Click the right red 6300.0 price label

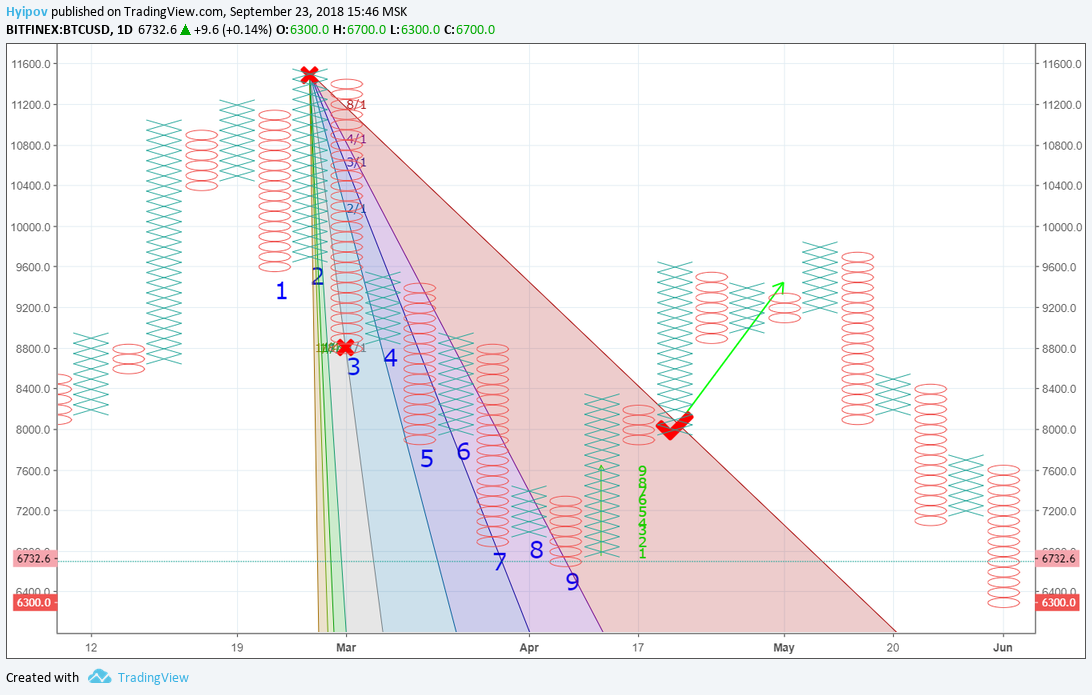1059,602
